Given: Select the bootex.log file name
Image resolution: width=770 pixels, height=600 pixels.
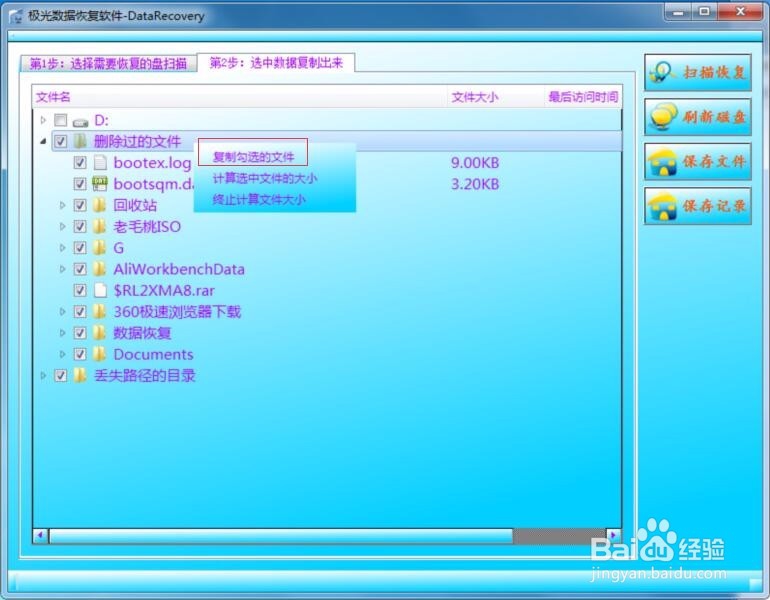Looking at the screenshot, I should point(152,163).
